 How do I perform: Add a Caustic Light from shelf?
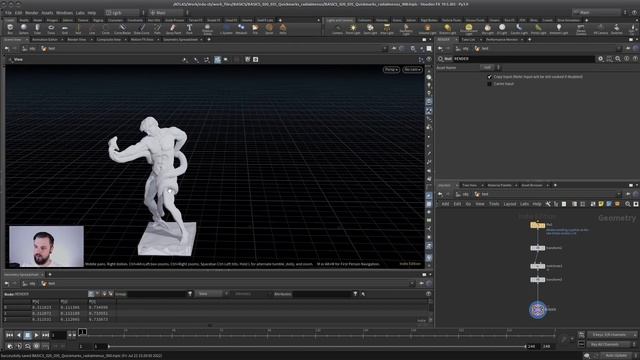tap(519, 29)
